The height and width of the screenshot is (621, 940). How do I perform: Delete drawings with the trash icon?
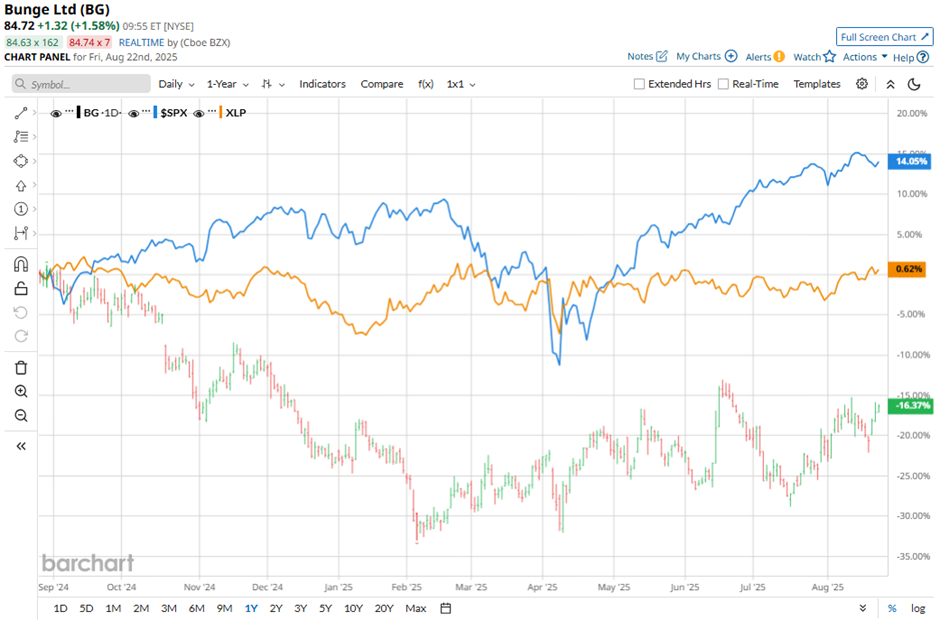[x=21, y=367]
